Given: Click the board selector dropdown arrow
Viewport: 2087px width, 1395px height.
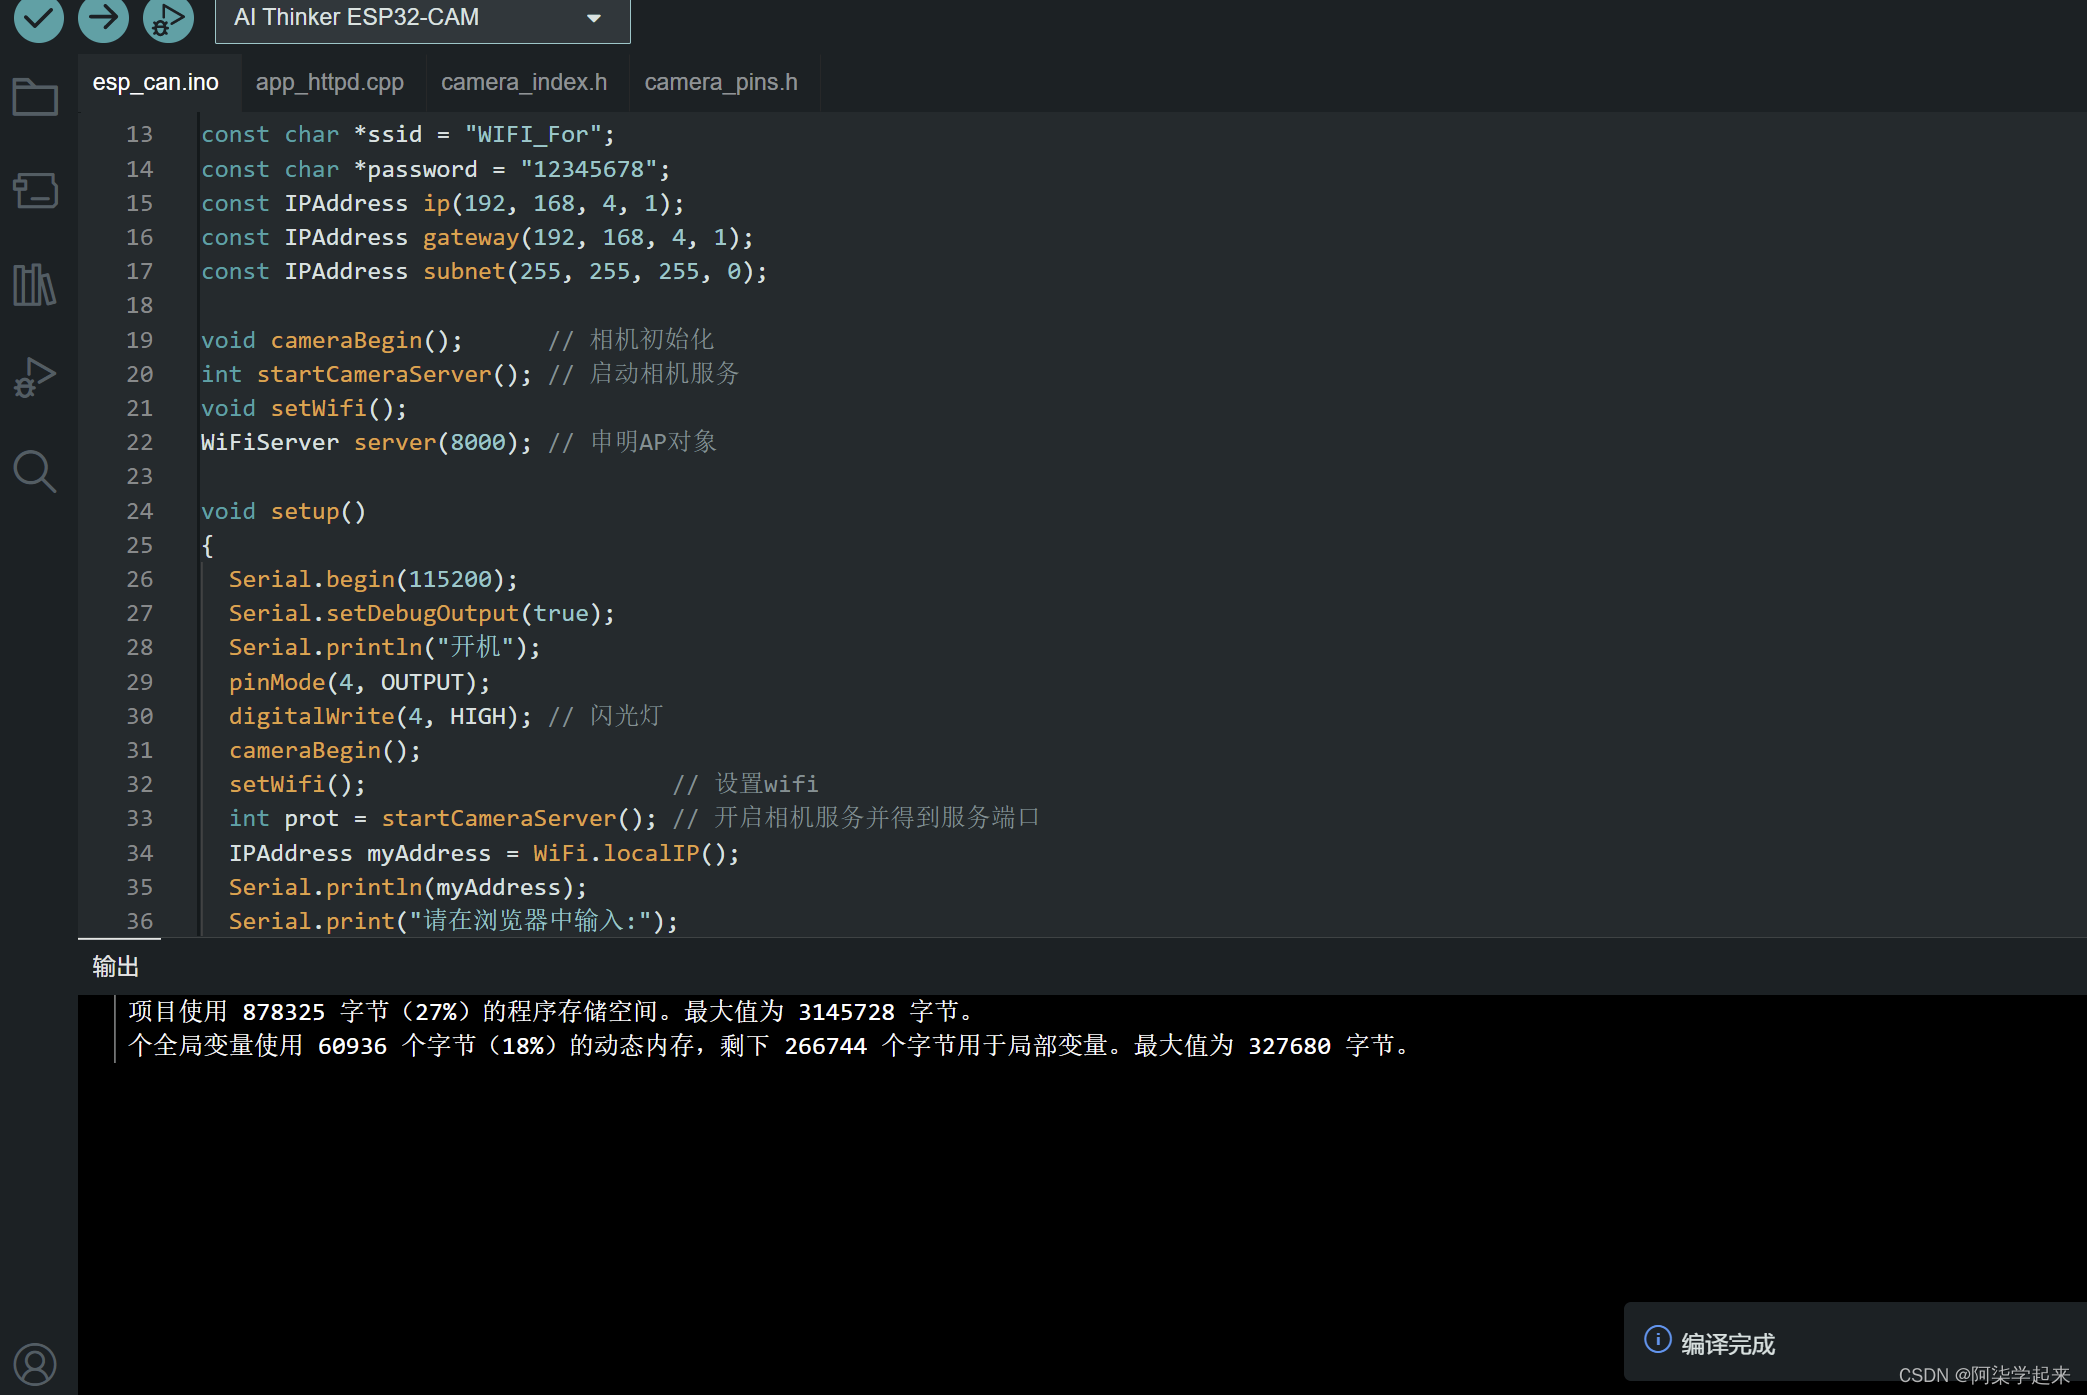Looking at the screenshot, I should pyautogui.click(x=594, y=18).
